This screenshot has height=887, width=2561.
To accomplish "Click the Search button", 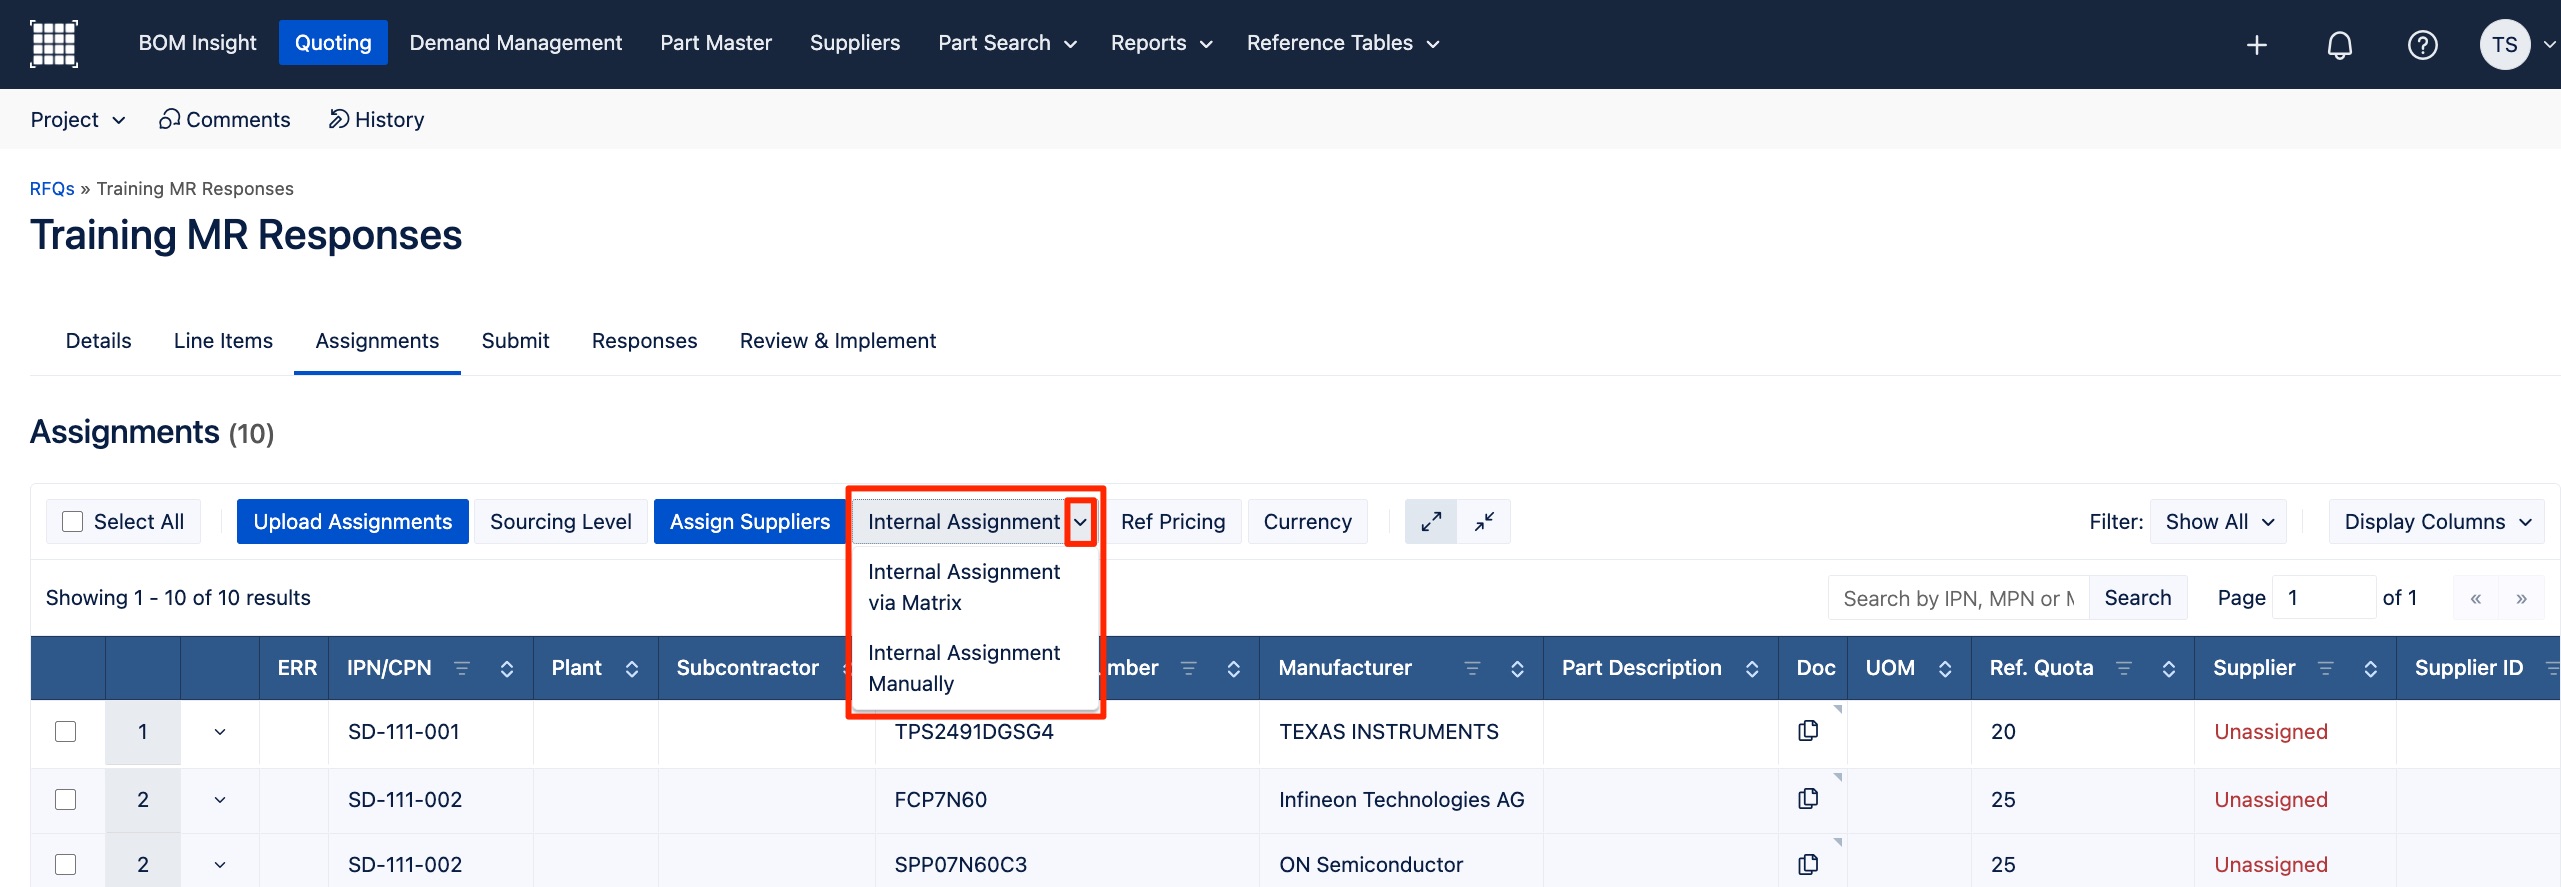I will coord(2137,598).
